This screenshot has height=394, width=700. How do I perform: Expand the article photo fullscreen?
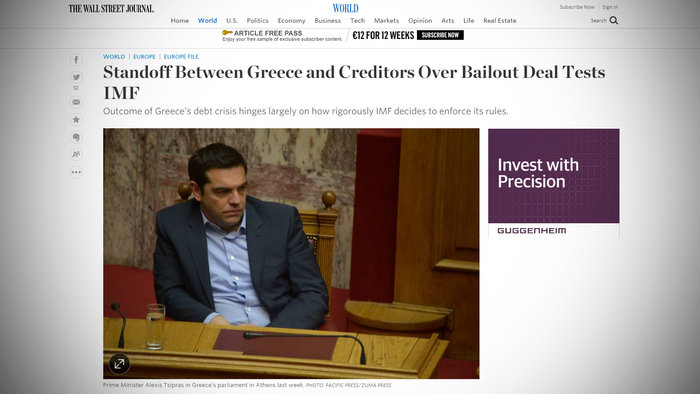point(119,364)
